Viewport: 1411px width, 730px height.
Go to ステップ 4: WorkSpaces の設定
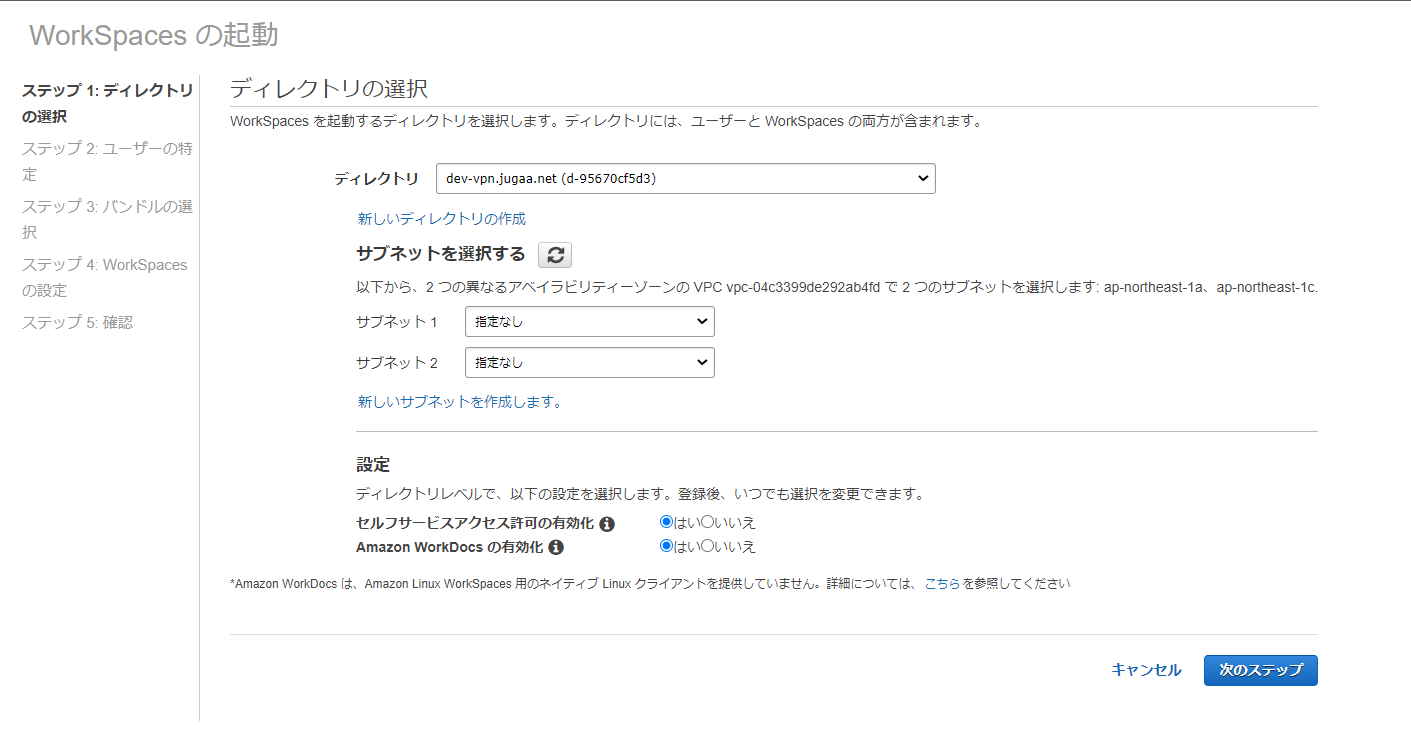coord(104,277)
